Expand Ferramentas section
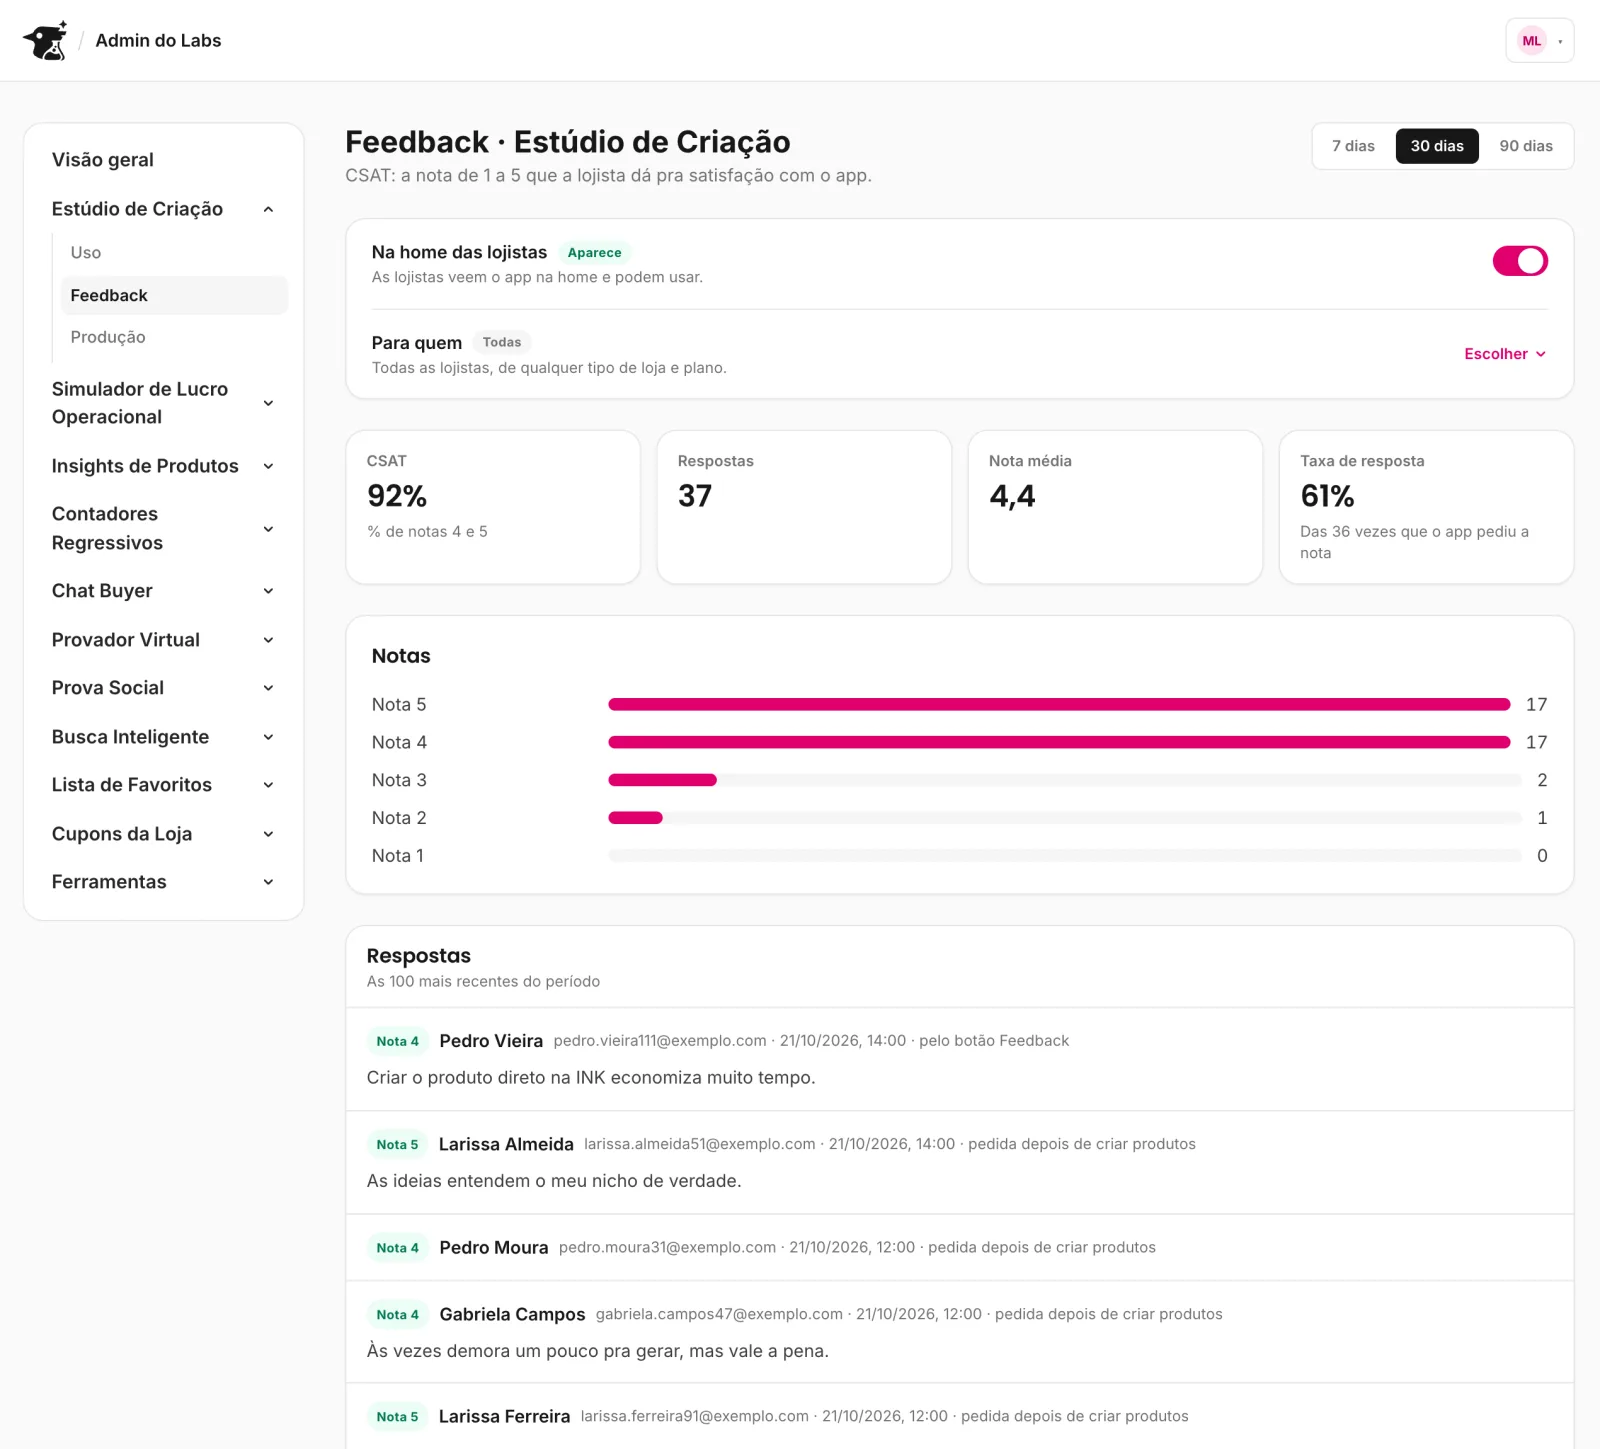Screen dimensions: 1600x1449 coord(163,882)
